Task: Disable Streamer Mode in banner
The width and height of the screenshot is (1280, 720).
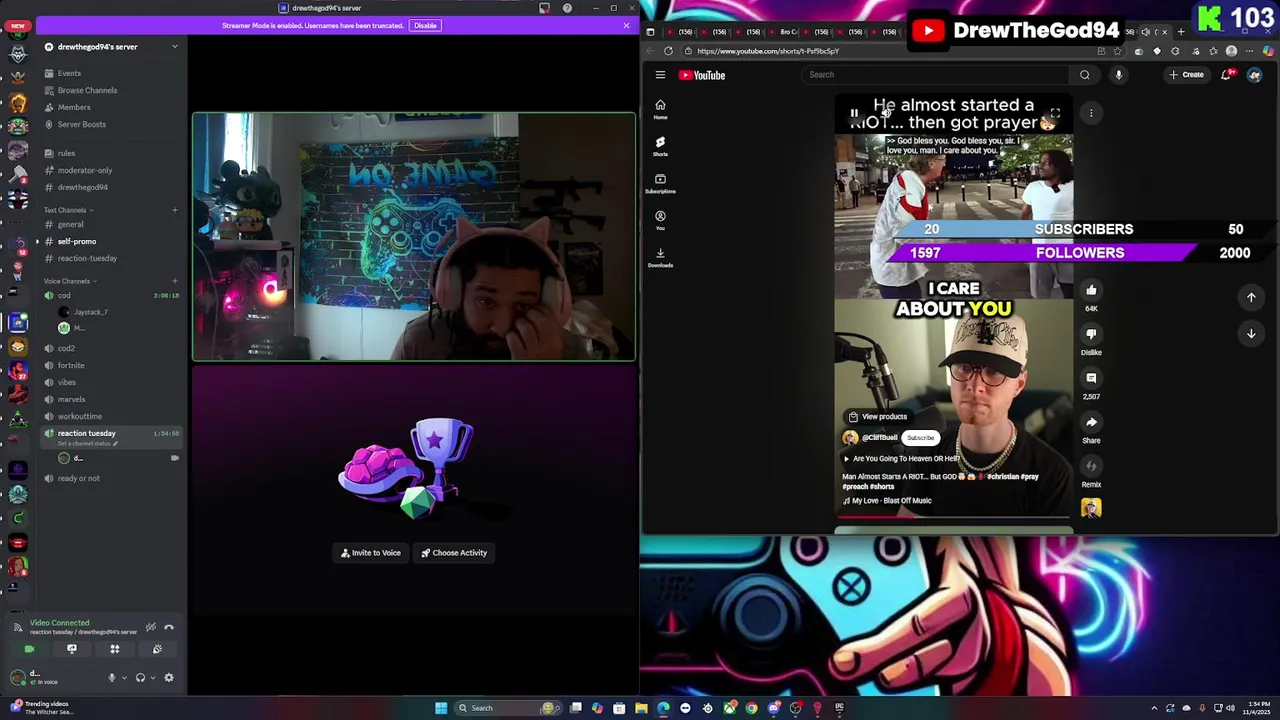Action: 426,25
